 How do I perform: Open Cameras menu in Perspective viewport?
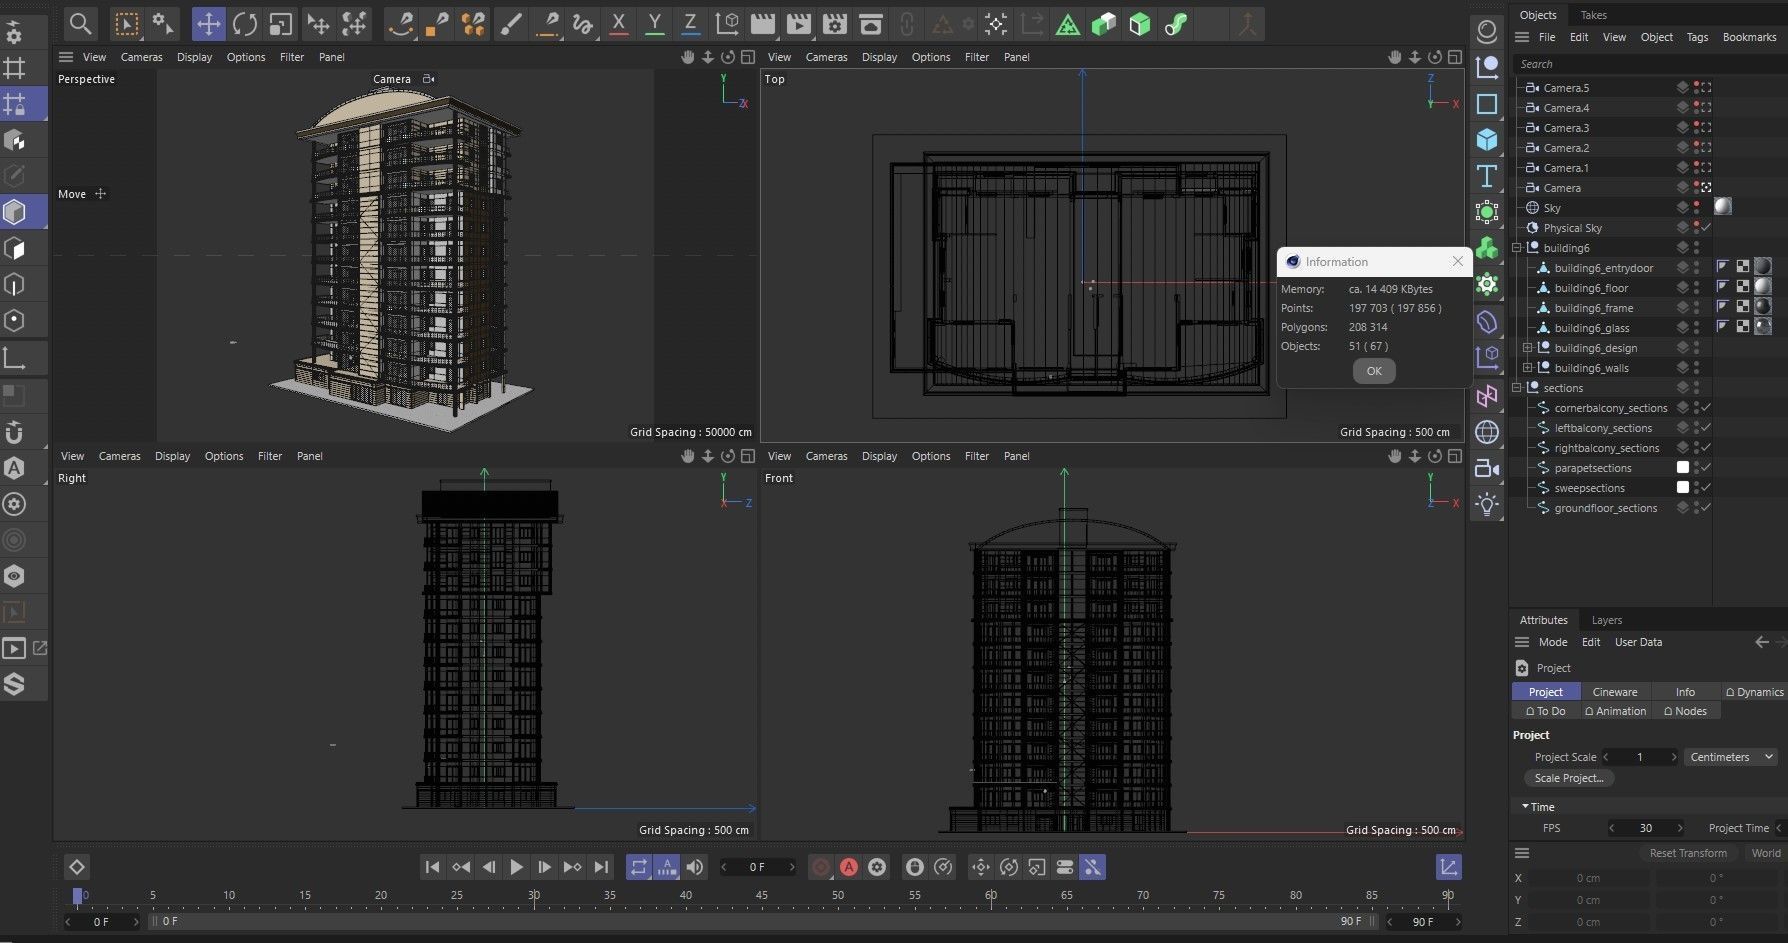(x=141, y=57)
